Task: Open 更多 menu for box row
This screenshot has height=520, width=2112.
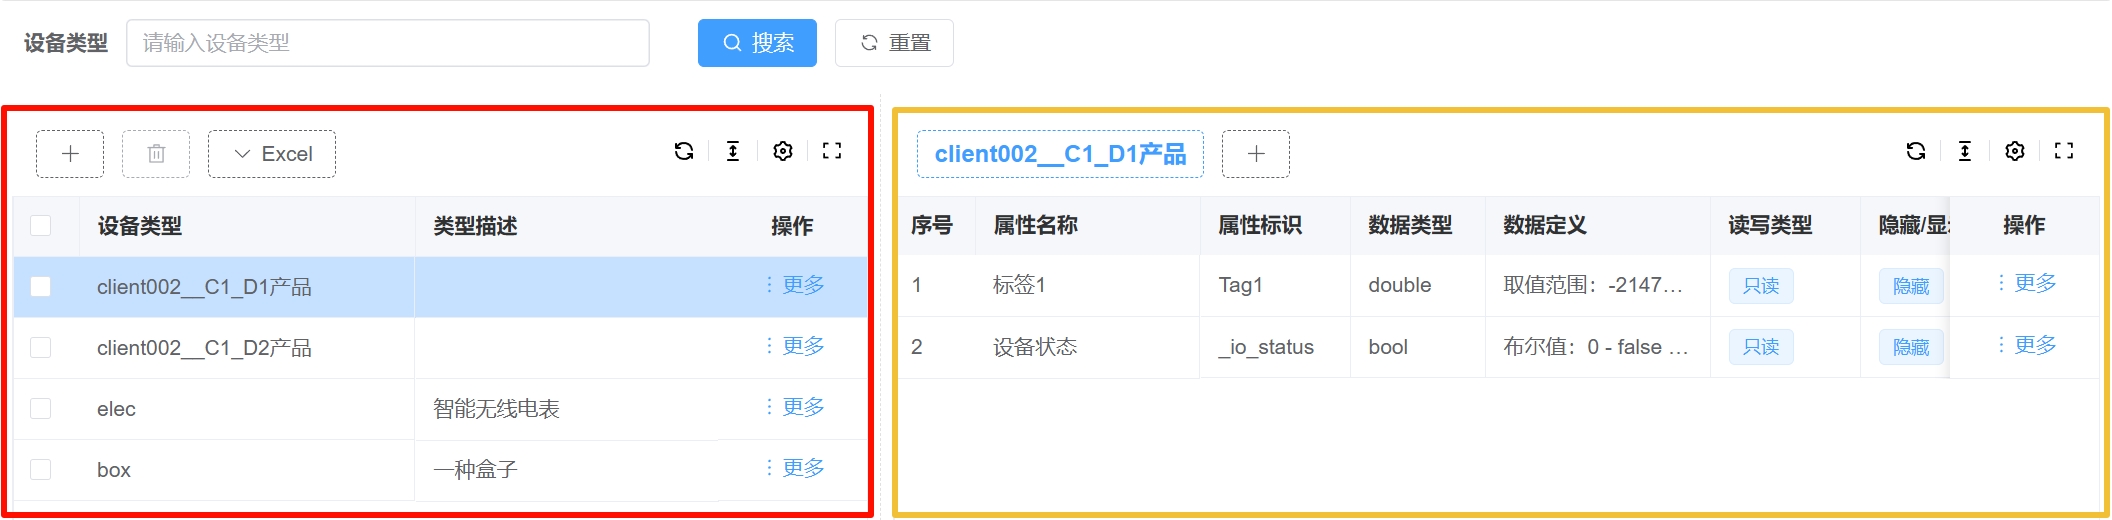Action: click(796, 468)
